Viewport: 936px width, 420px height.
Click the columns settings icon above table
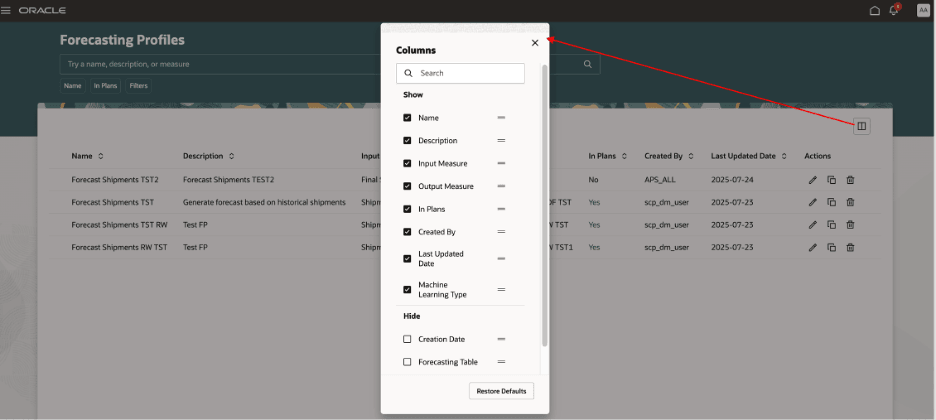(861, 126)
